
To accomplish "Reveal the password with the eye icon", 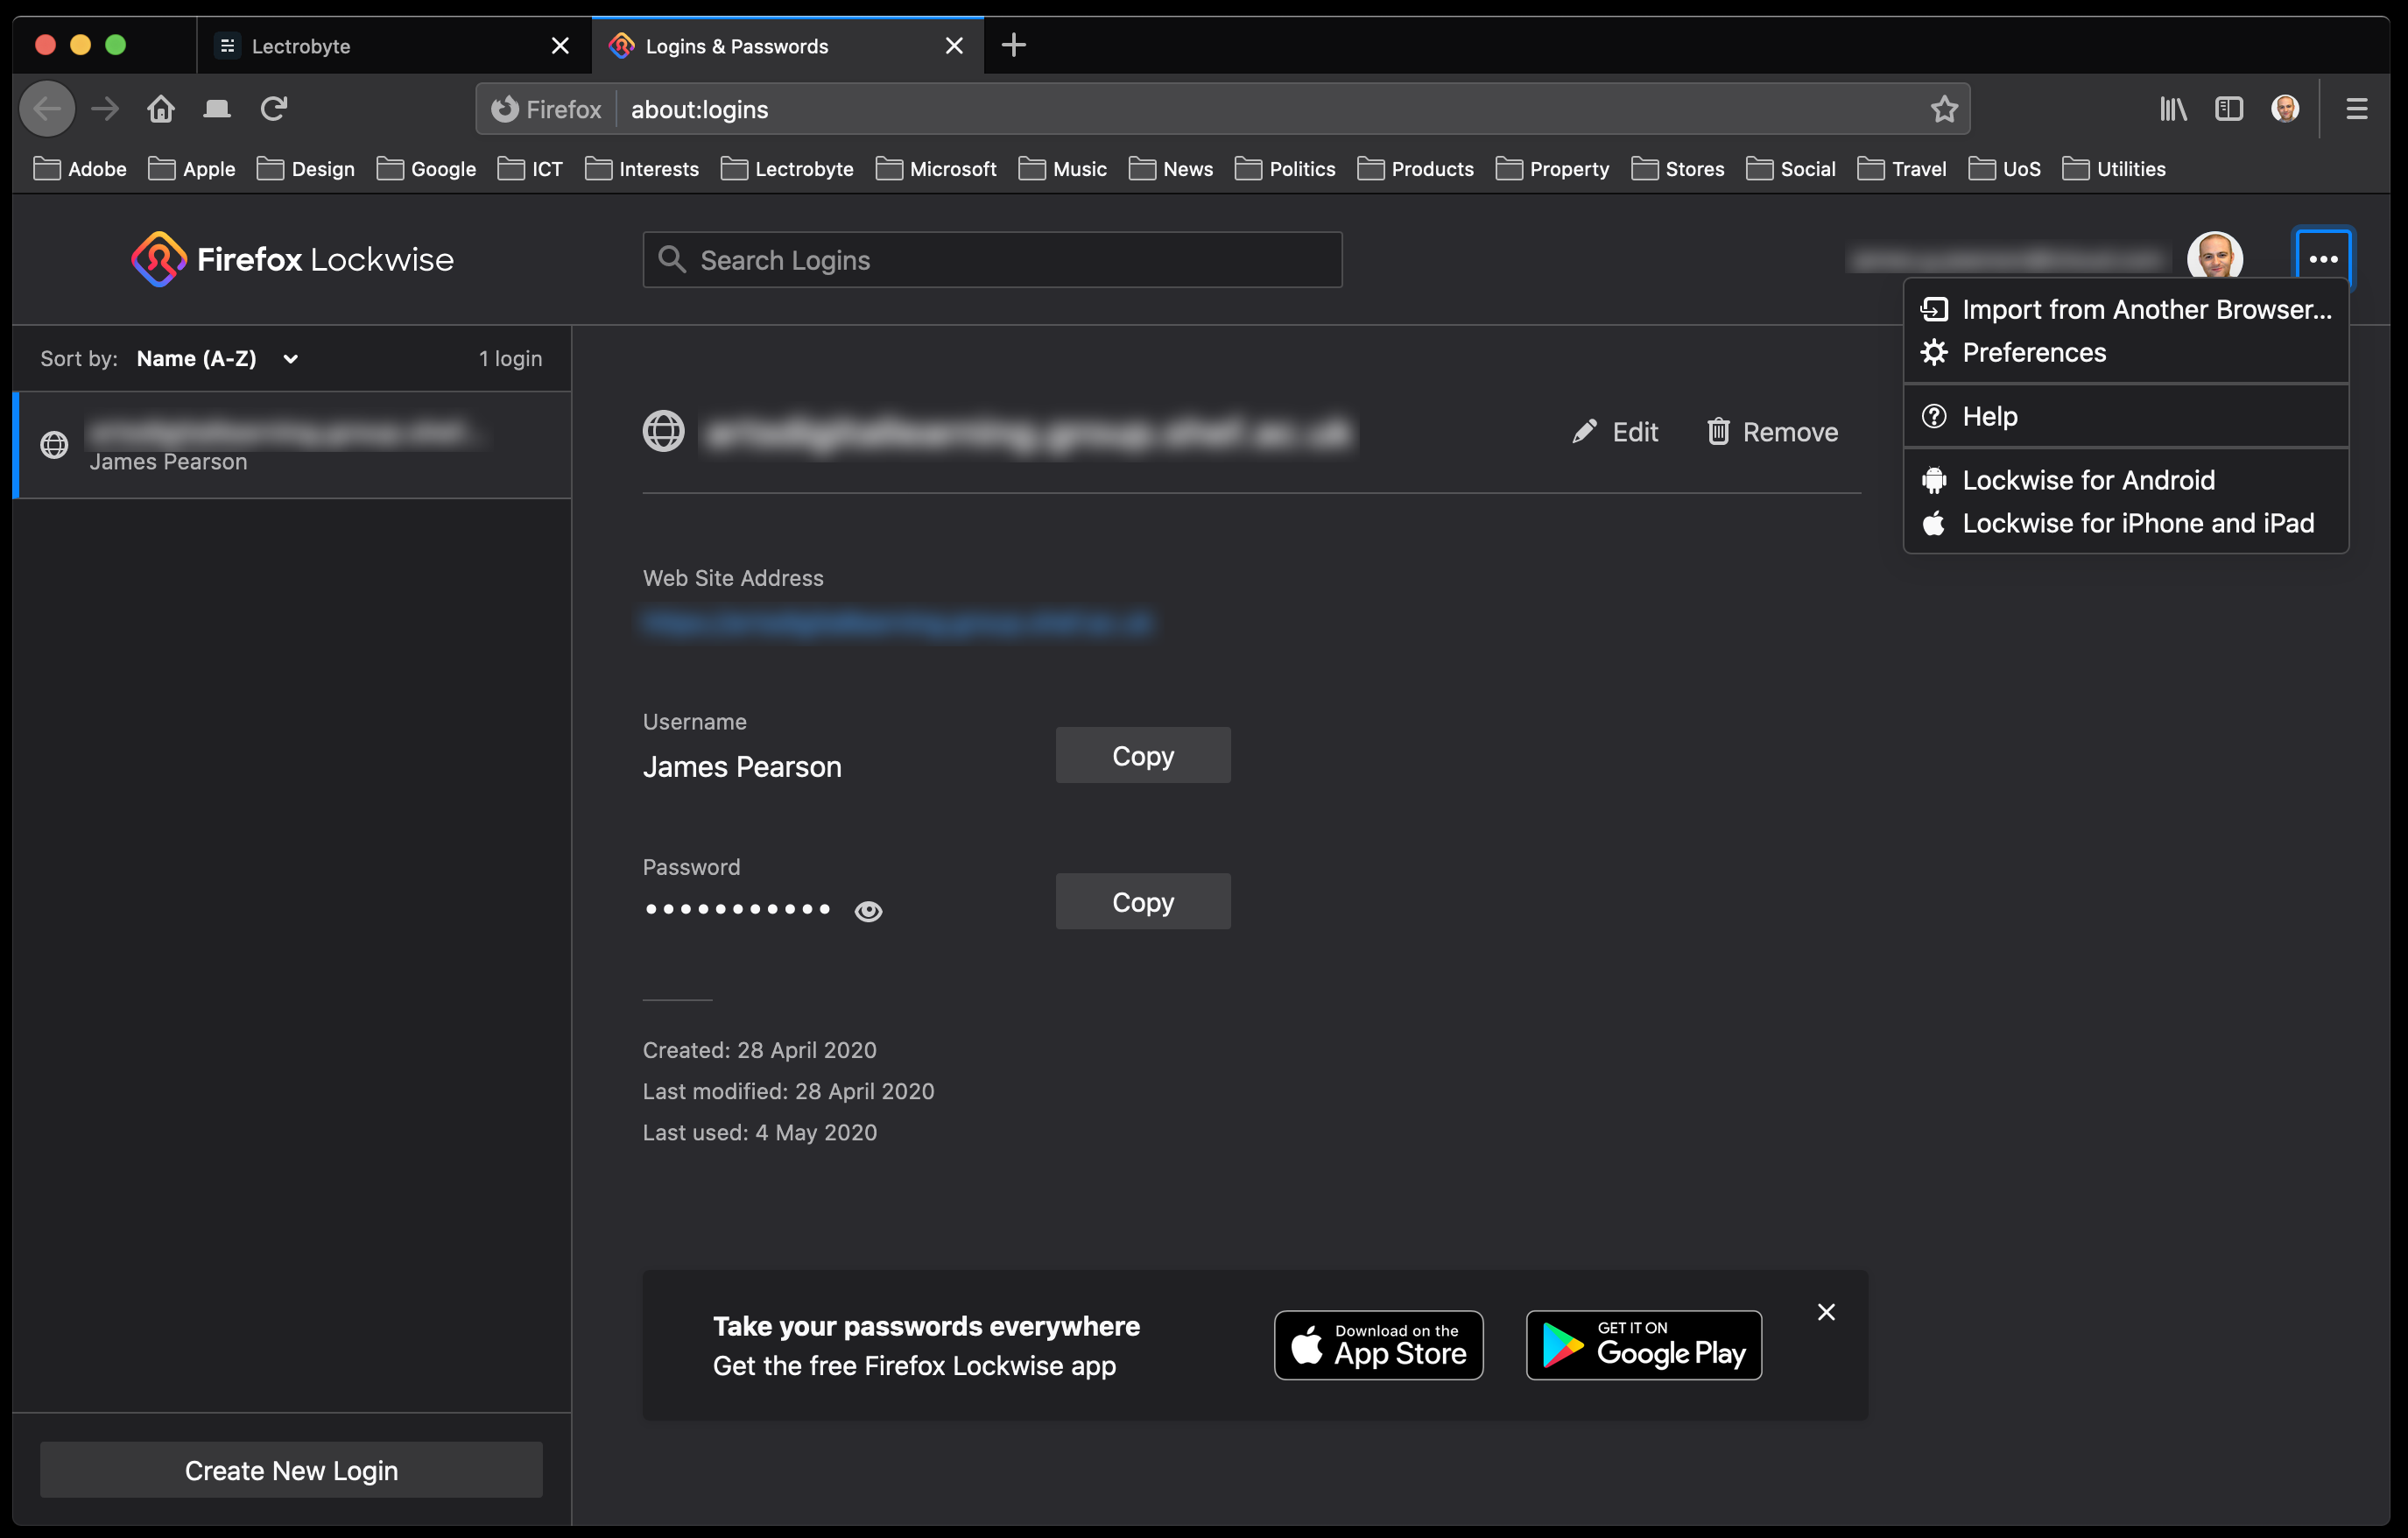I will point(868,910).
